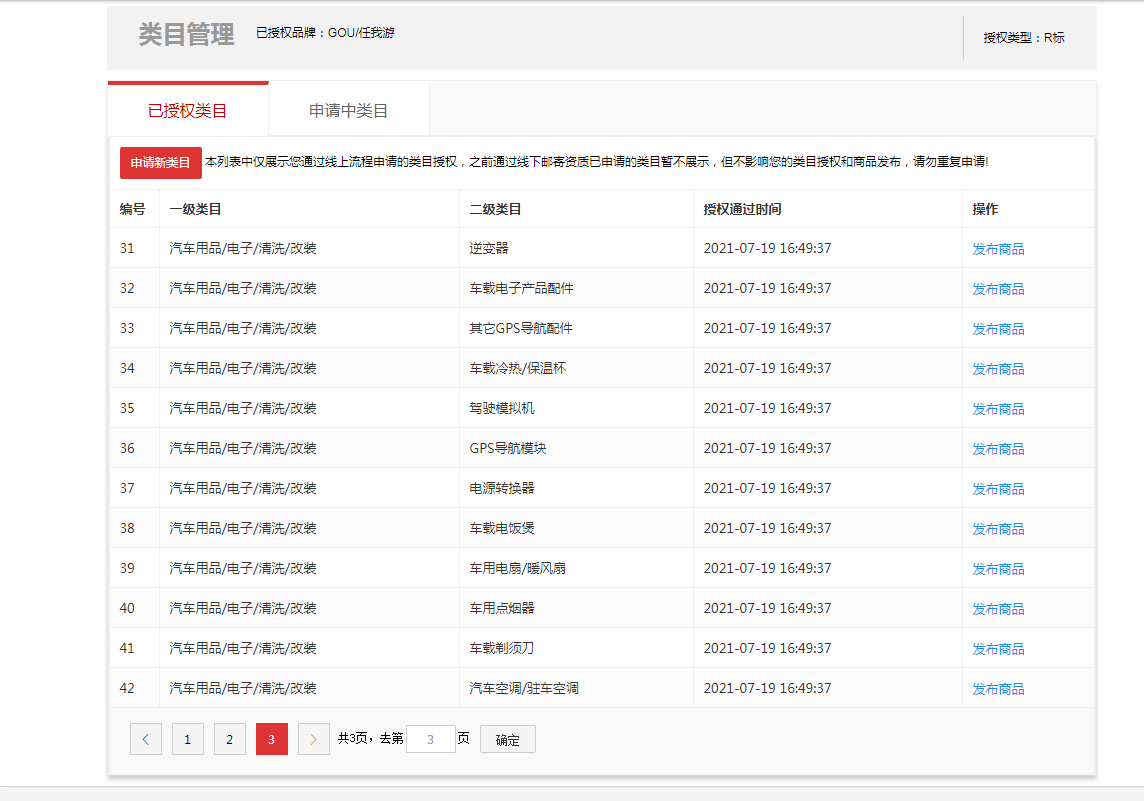
Task: Click 发布商品 for 车用点烟器
Action: 998,609
